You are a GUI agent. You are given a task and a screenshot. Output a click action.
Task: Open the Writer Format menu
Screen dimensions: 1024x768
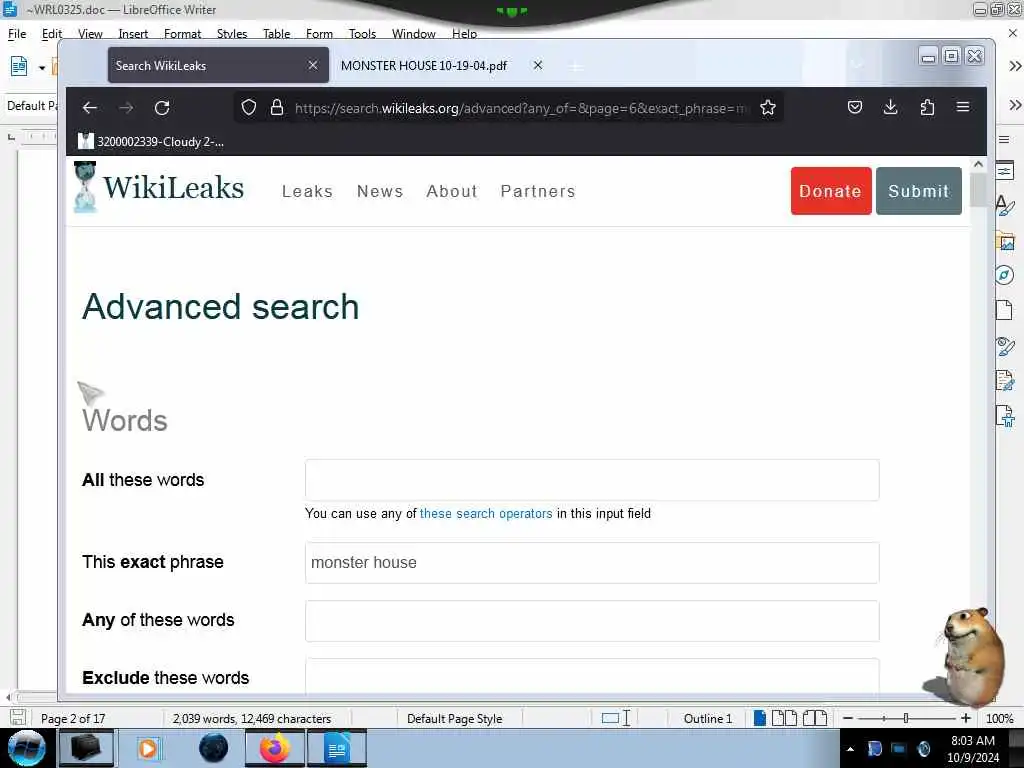182,34
